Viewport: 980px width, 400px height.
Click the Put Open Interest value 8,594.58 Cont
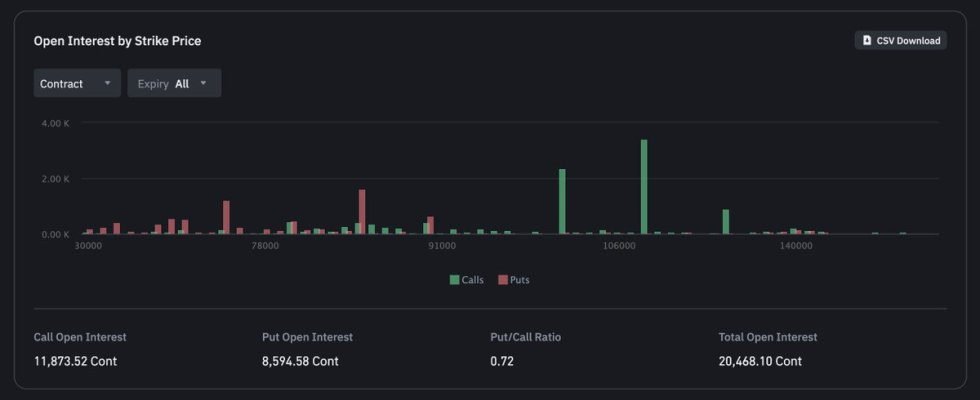299,361
